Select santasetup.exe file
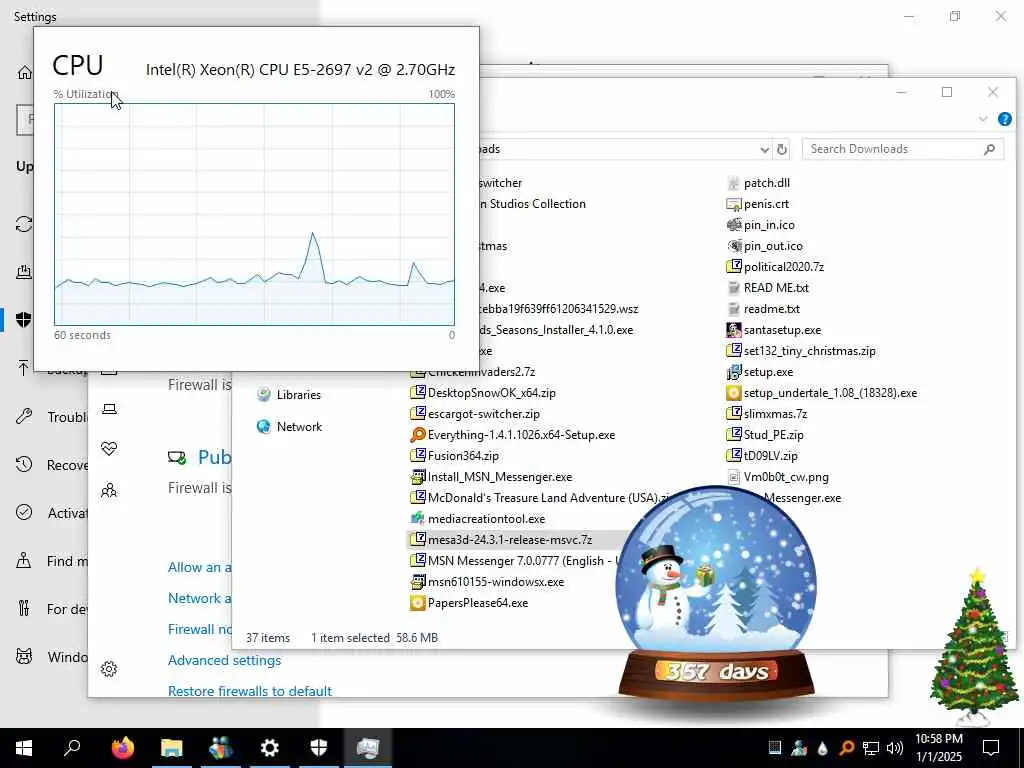 (774, 330)
